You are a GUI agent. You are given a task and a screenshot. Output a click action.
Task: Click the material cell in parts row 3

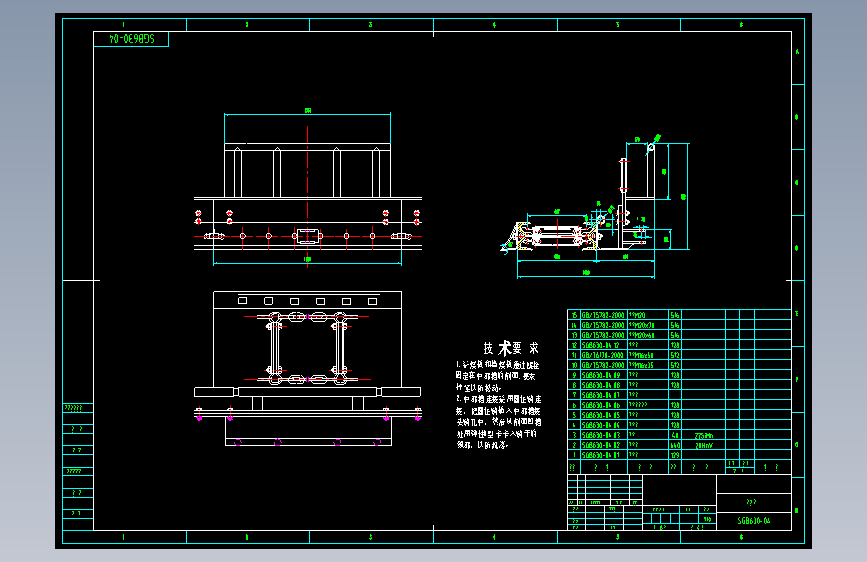(x=703, y=435)
